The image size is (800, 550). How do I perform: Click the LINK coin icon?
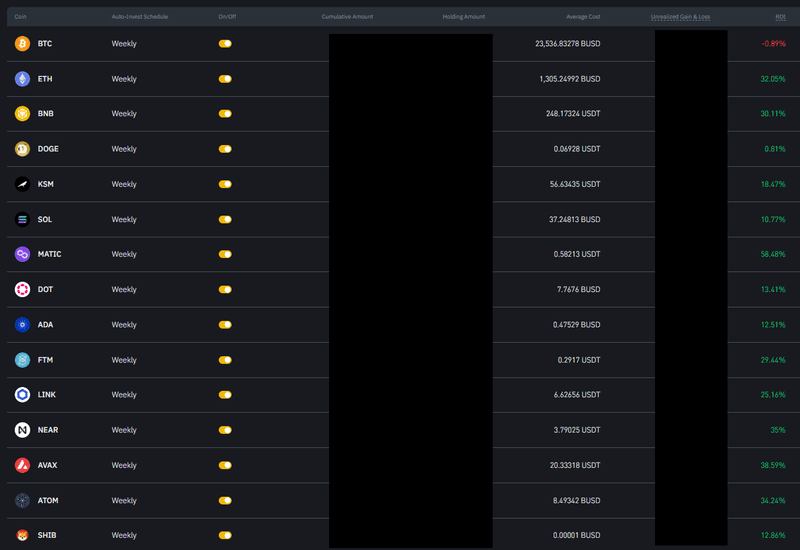(x=22, y=394)
